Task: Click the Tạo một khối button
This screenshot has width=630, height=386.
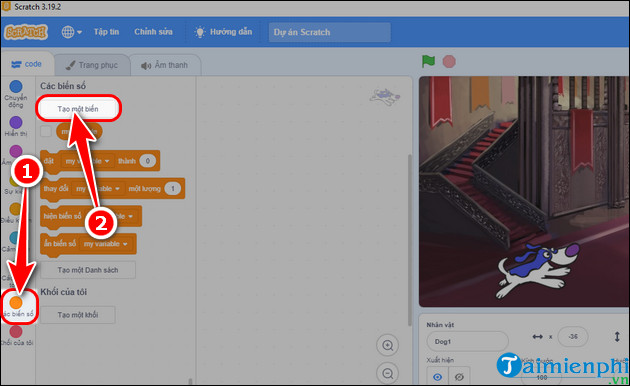Action: [x=78, y=315]
